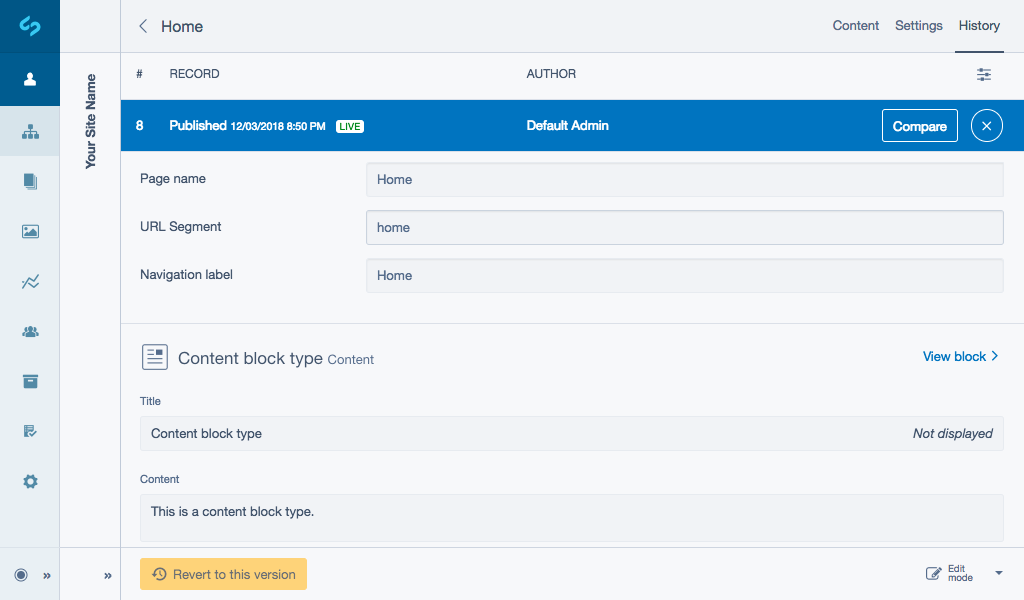Open the Edit mode dropdown arrow
This screenshot has width=1024, height=600.
998,574
